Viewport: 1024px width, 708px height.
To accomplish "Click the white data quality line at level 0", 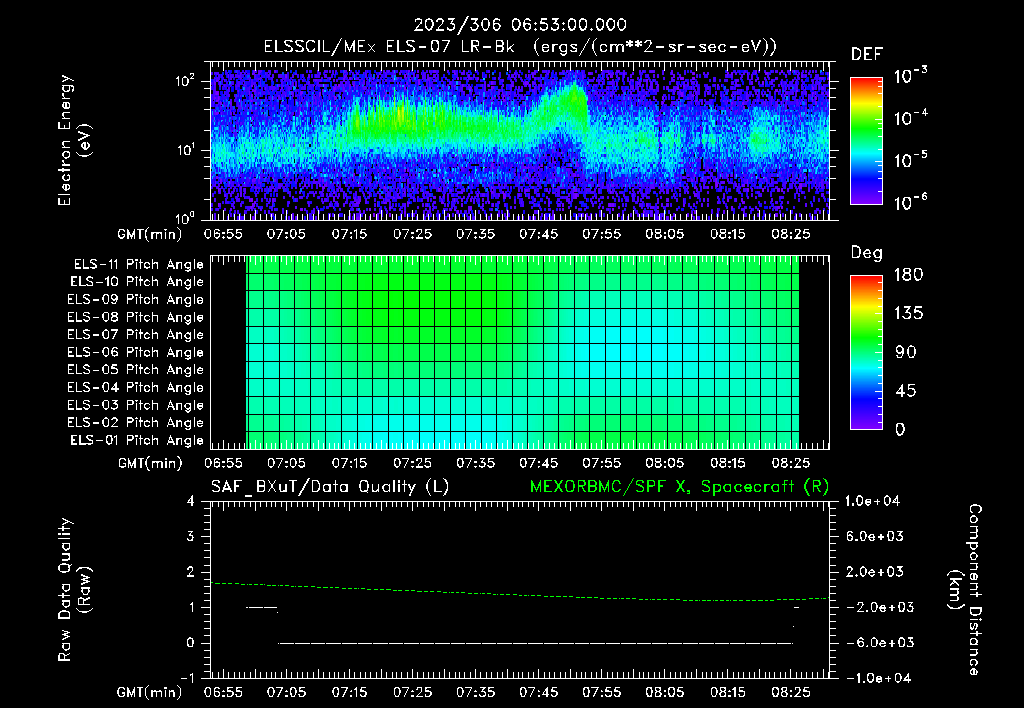I will point(536,643).
